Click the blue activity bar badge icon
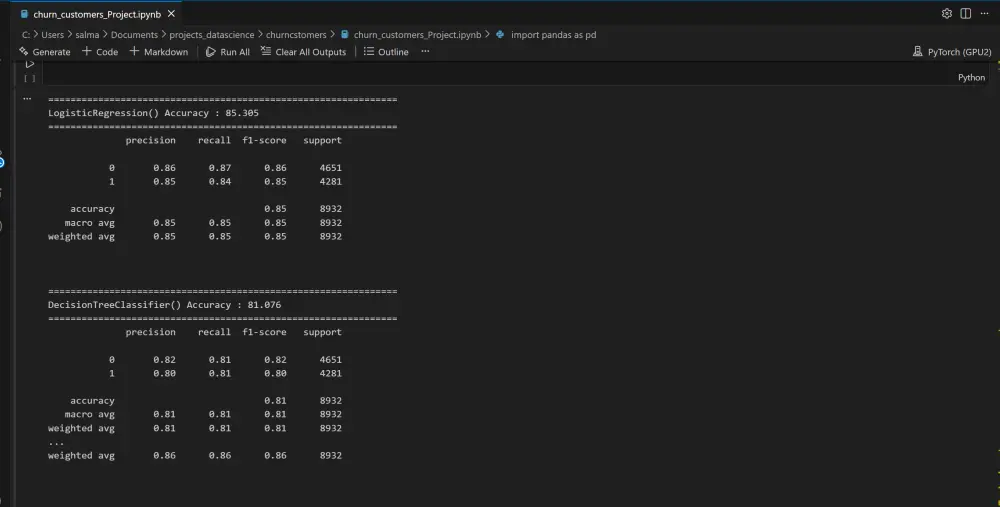Viewport: 1000px width, 507px height. coord(2,162)
